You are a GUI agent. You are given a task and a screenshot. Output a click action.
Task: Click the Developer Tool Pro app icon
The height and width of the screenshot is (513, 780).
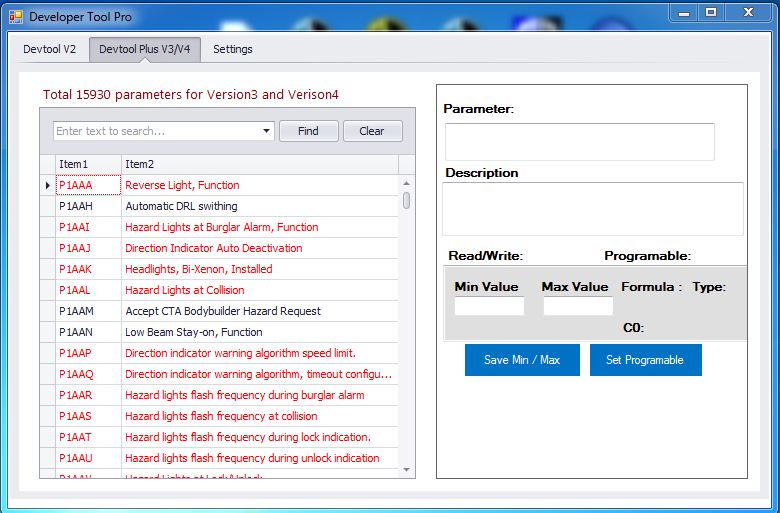point(16,17)
